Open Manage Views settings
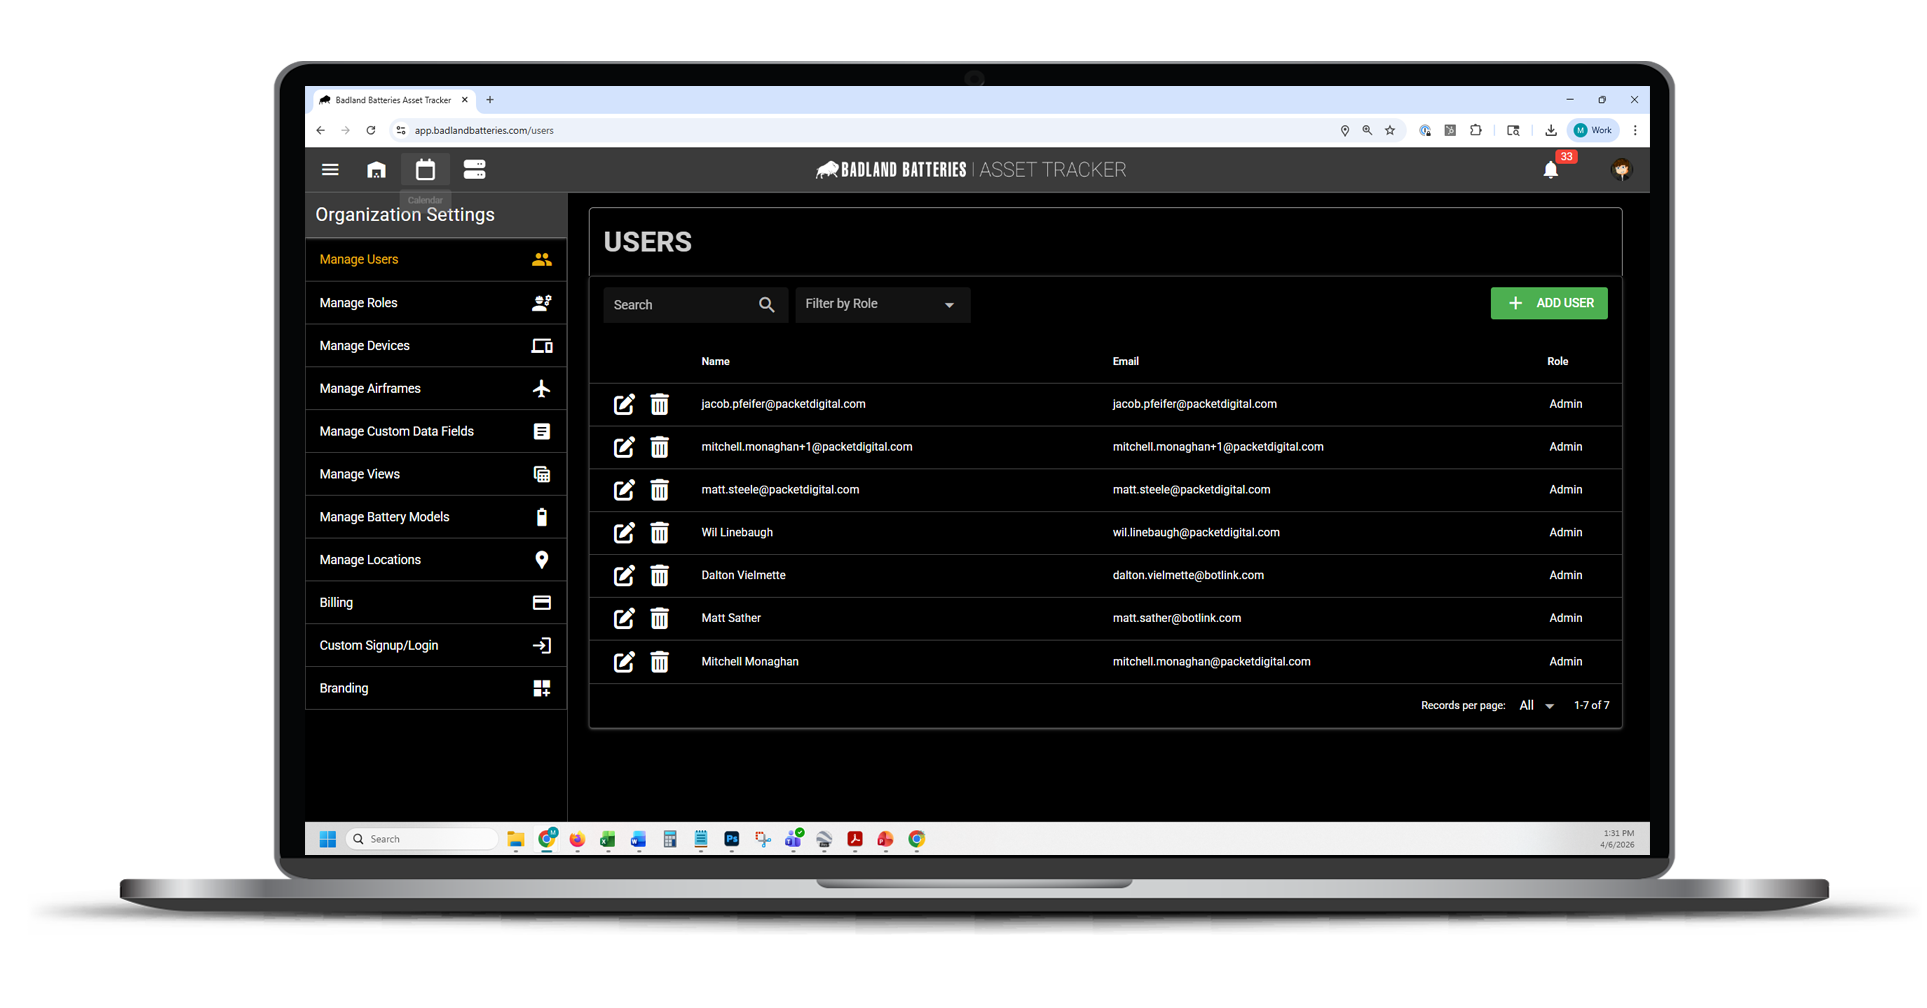Image resolution: width=1927 pixels, height=1008 pixels. coord(436,475)
